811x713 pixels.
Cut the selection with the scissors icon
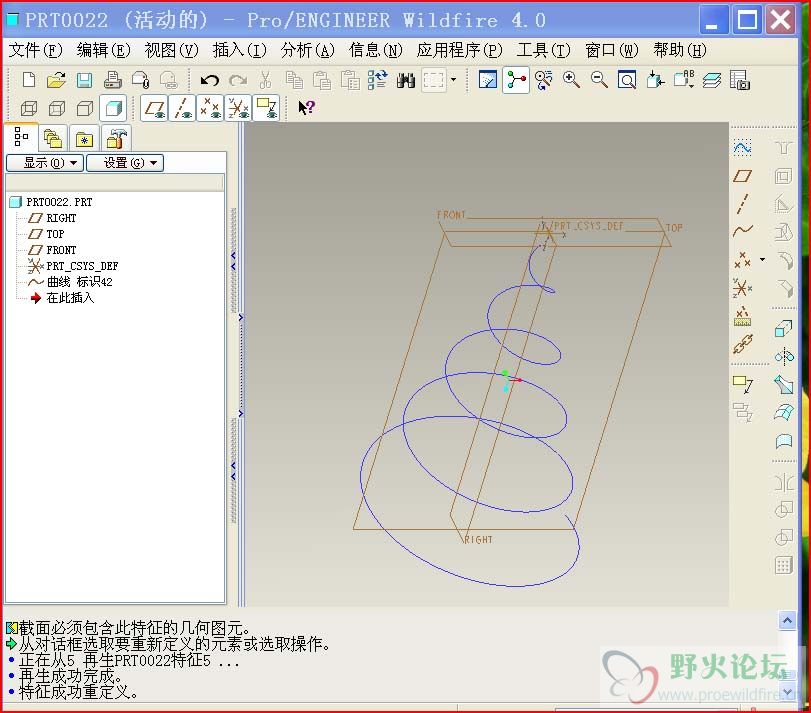265,80
